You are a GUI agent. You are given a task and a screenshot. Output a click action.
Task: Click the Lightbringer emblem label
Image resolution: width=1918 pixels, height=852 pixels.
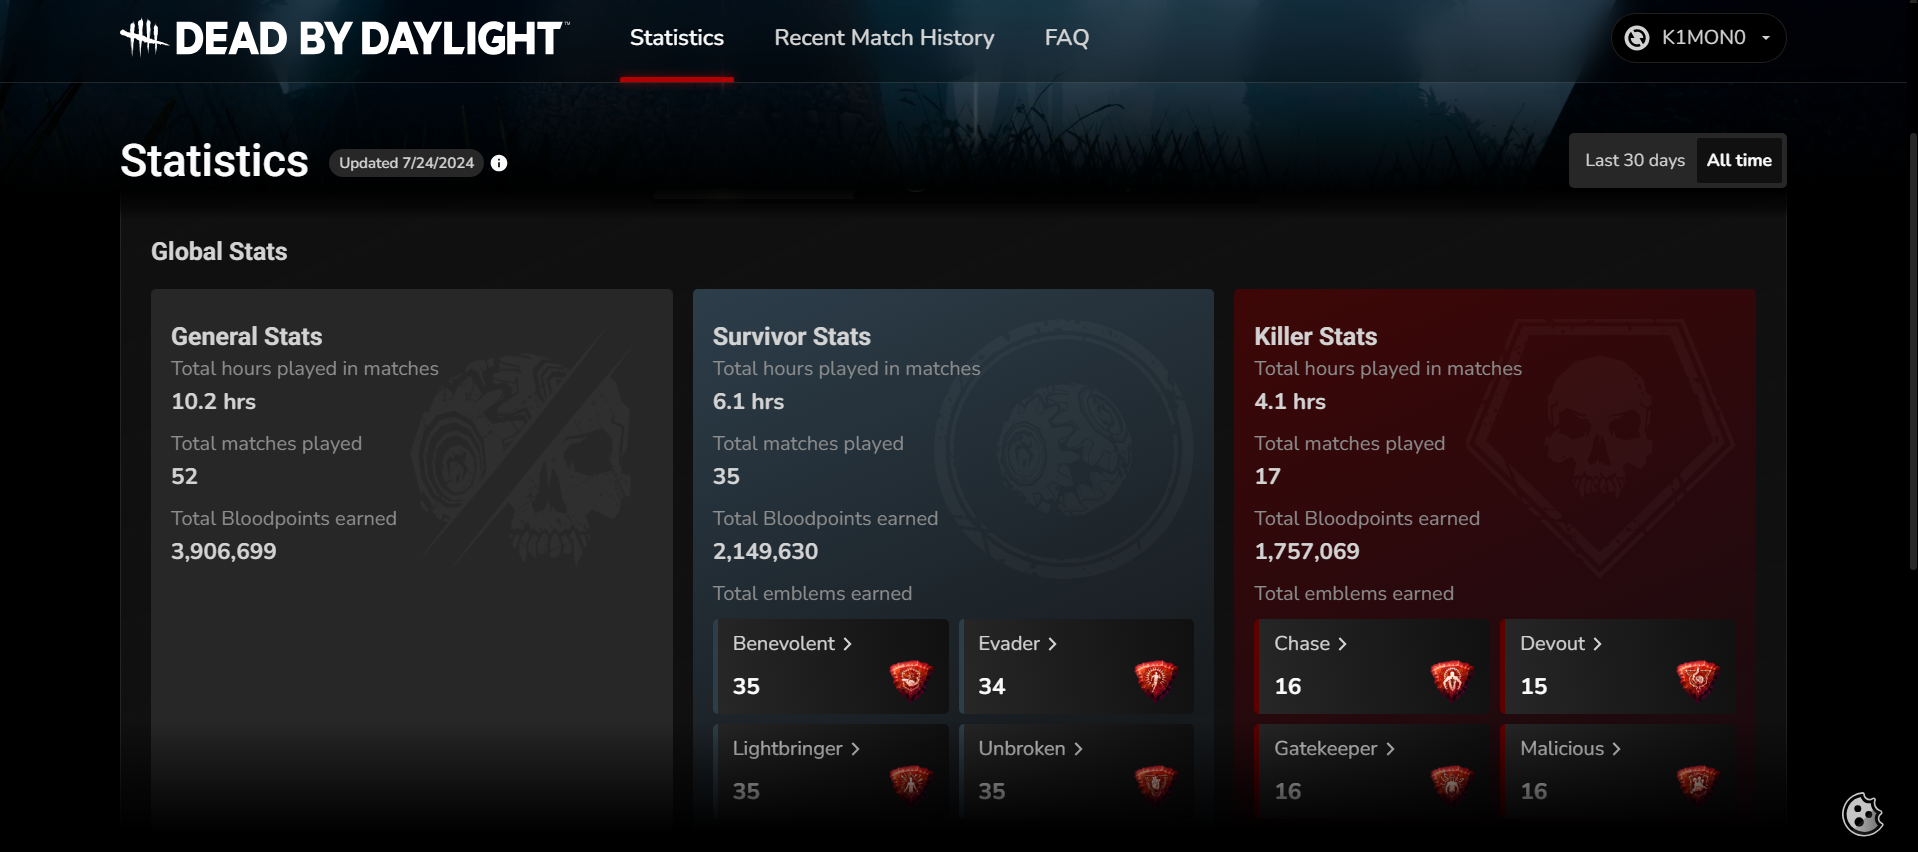(787, 749)
